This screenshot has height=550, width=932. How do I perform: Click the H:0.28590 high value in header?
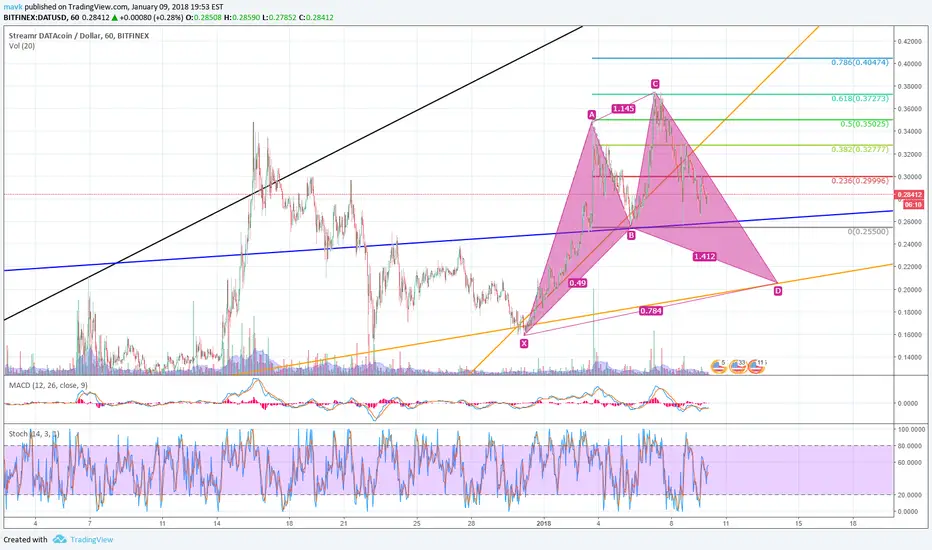[243, 18]
